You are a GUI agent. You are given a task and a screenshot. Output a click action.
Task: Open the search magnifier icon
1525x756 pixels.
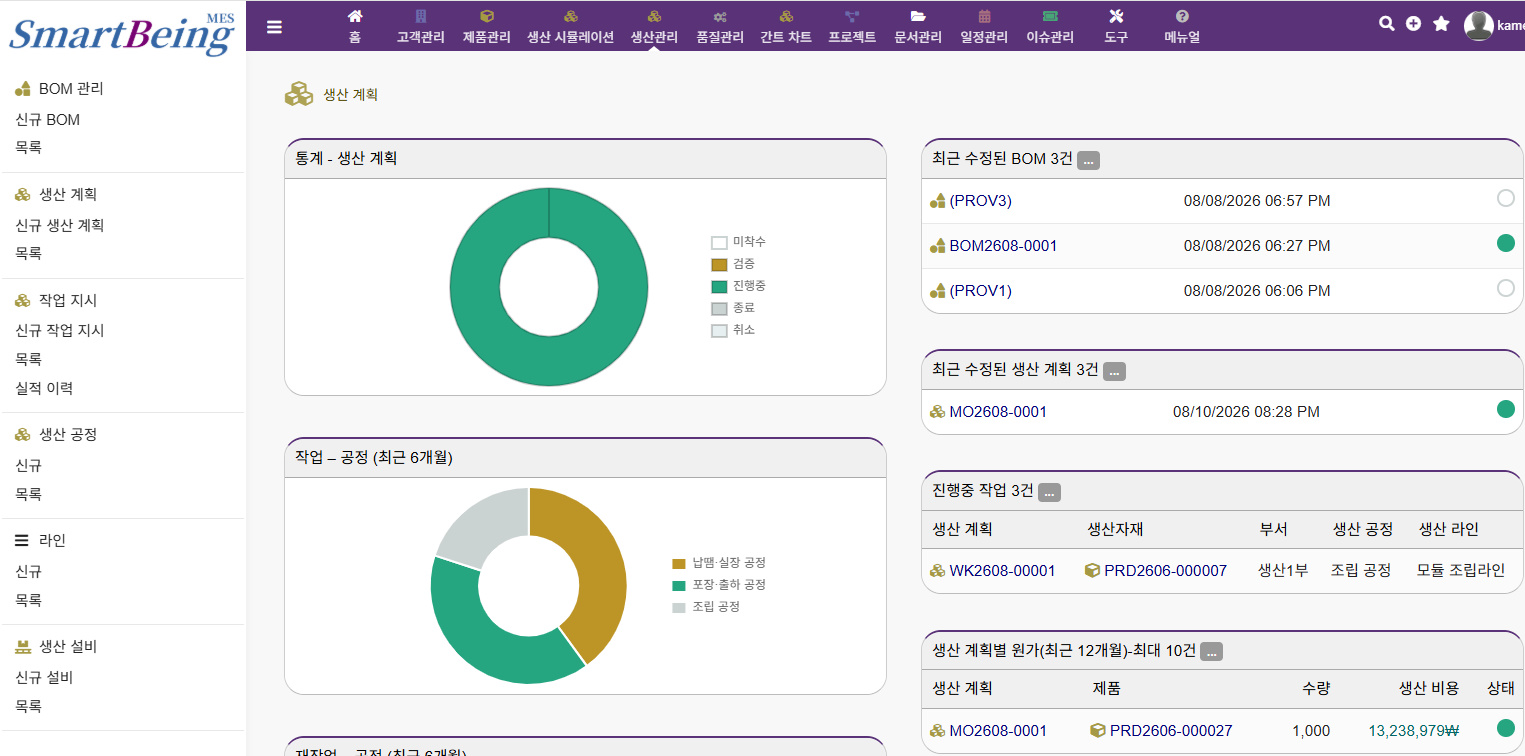tap(1386, 24)
